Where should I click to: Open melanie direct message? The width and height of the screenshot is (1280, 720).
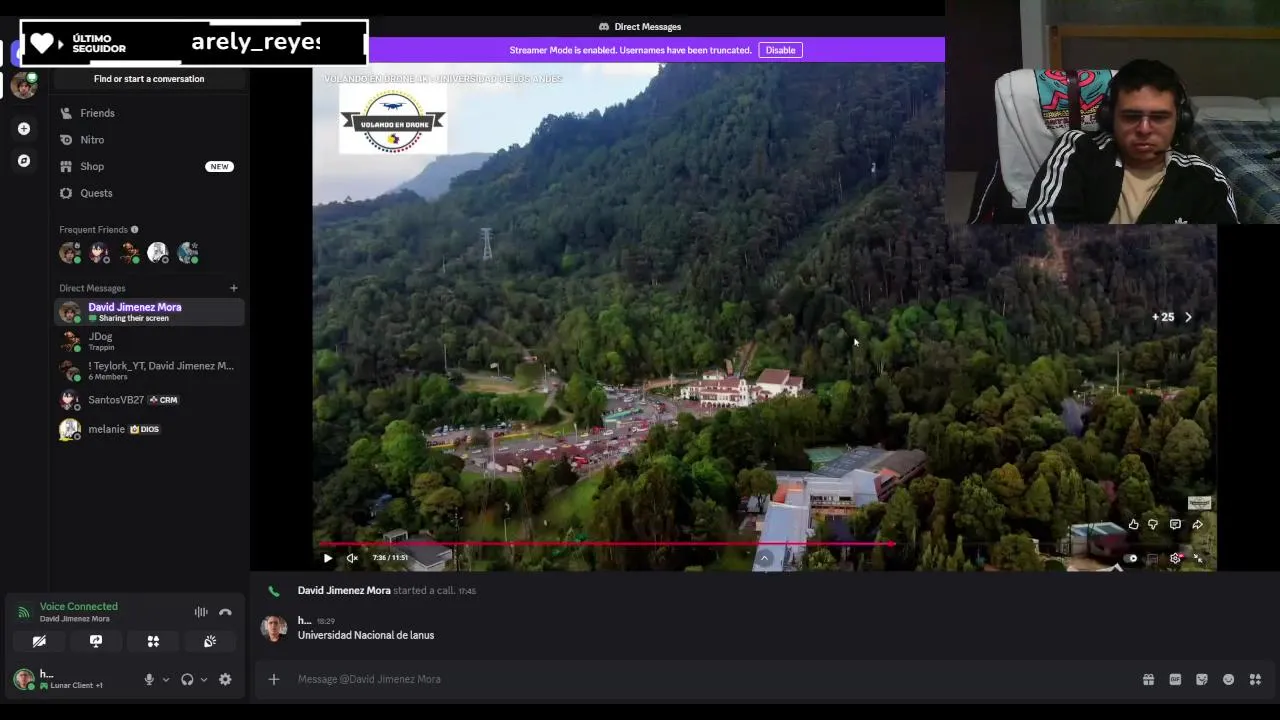148,429
